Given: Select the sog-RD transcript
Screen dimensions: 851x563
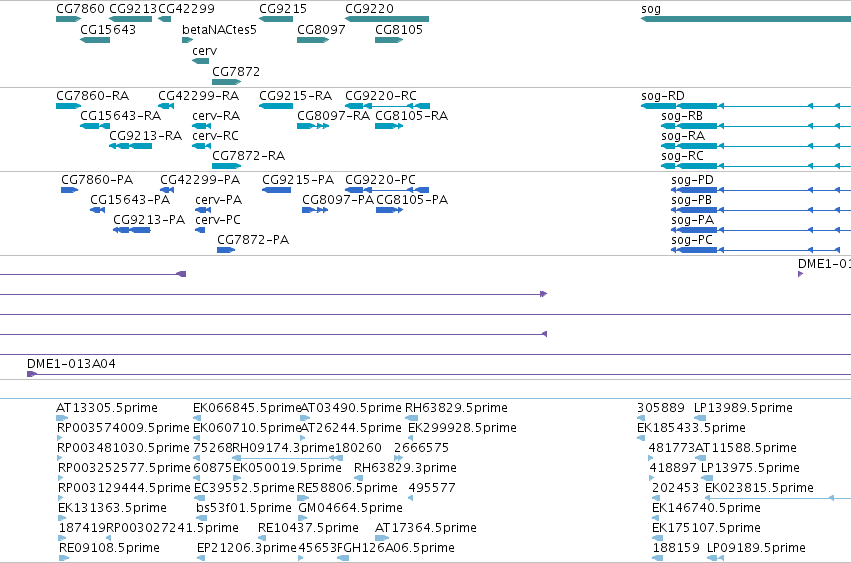Looking at the screenshot, I should [663, 96].
